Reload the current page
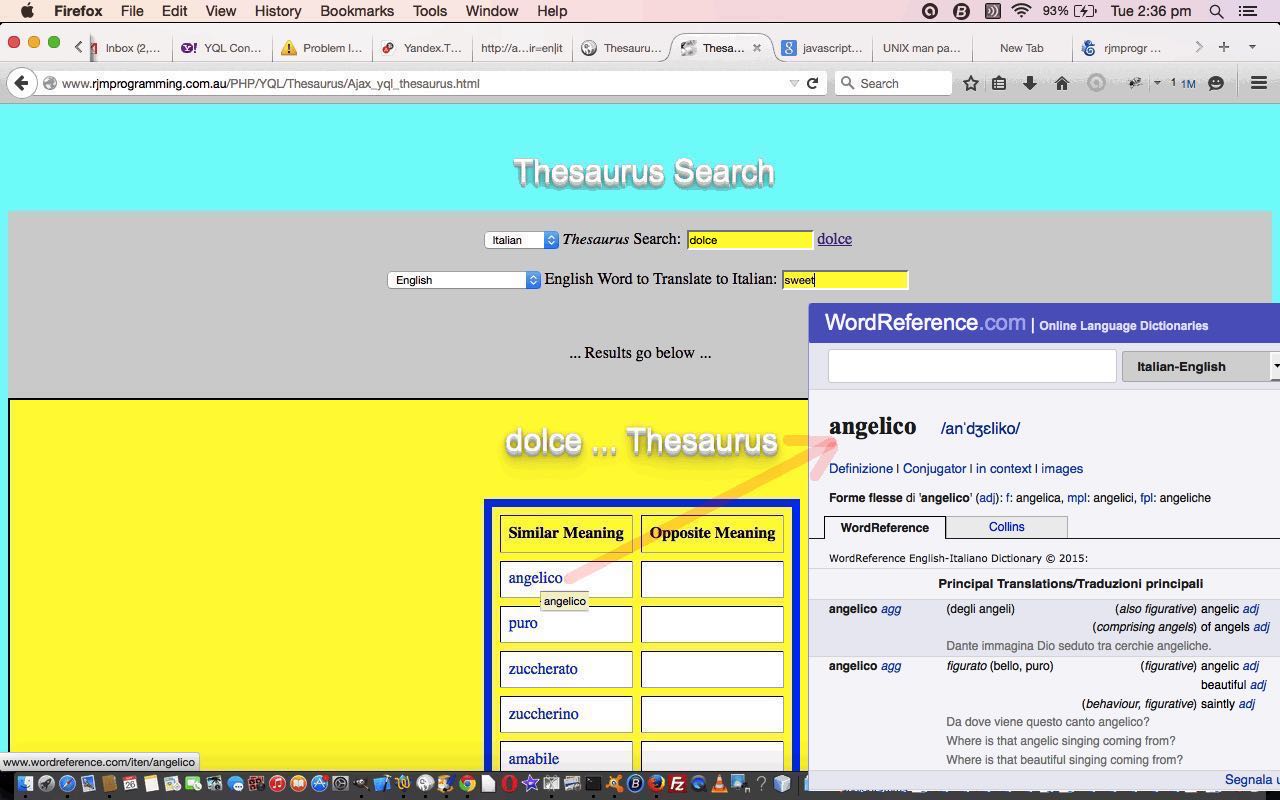The width and height of the screenshot is (1280, 800). coord(812,83)
